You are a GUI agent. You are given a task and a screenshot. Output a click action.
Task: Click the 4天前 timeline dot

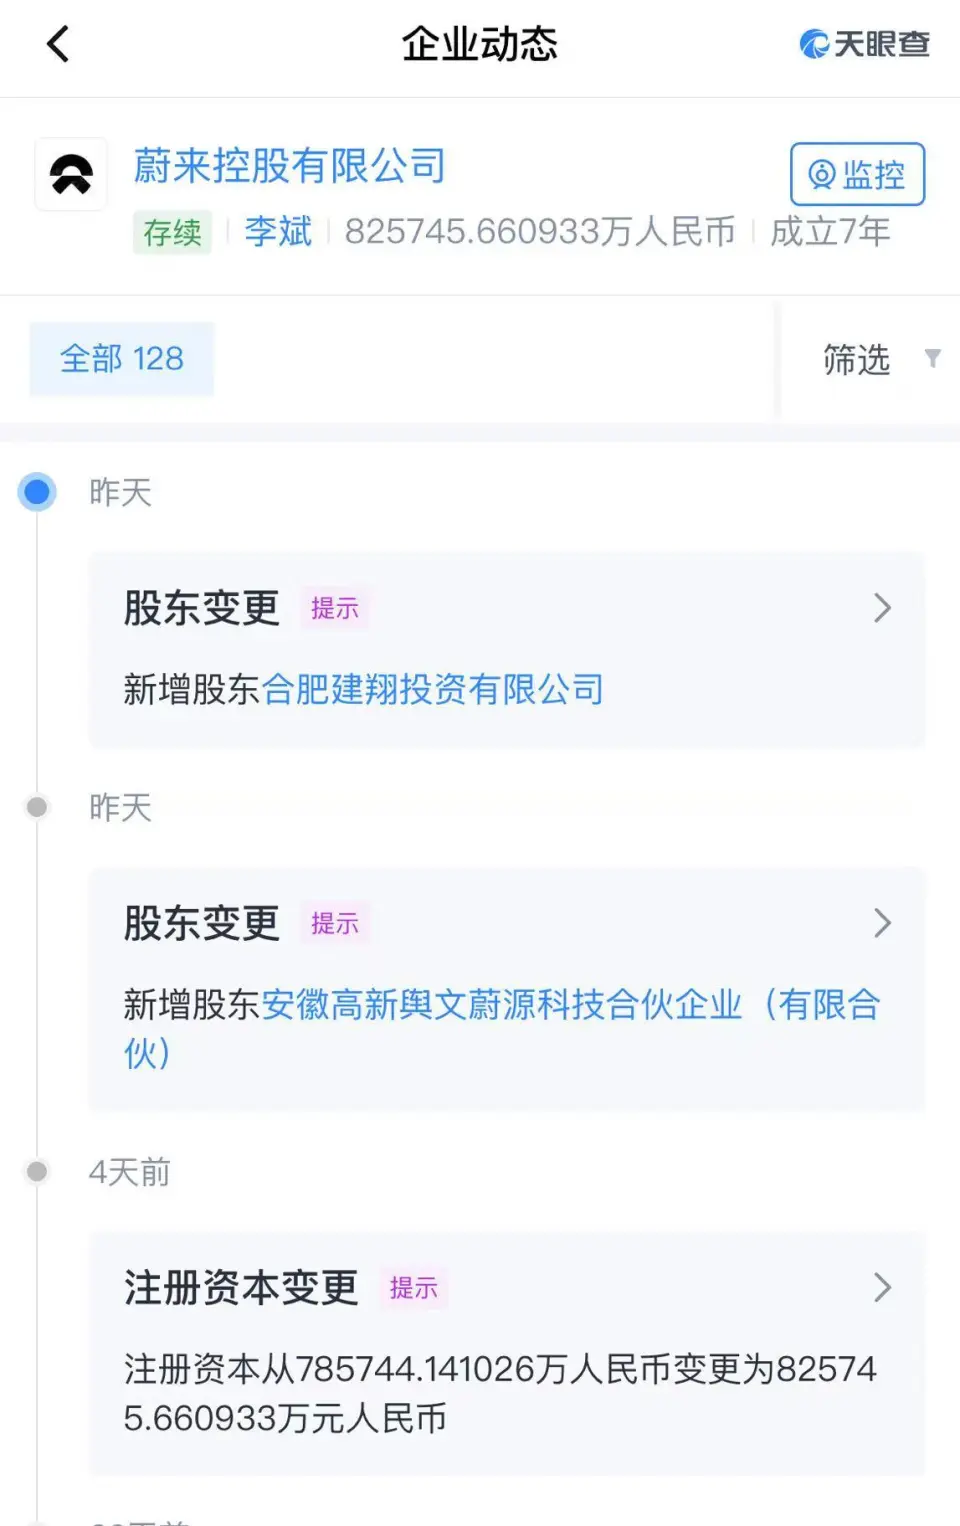pyautogui.click(x=38, y=1171)
